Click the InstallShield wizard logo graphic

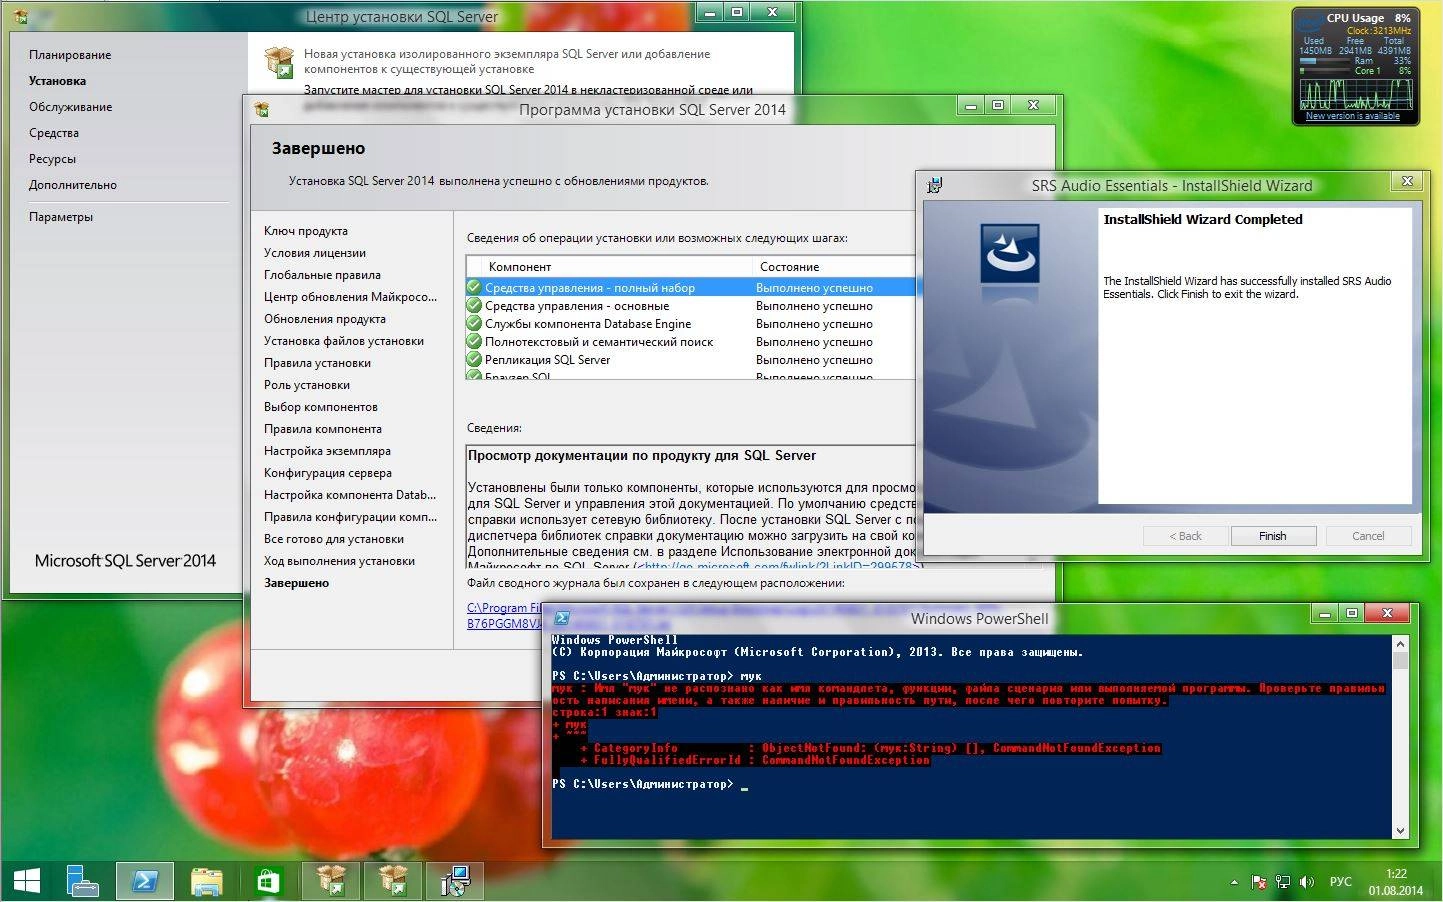point(1009,252)
